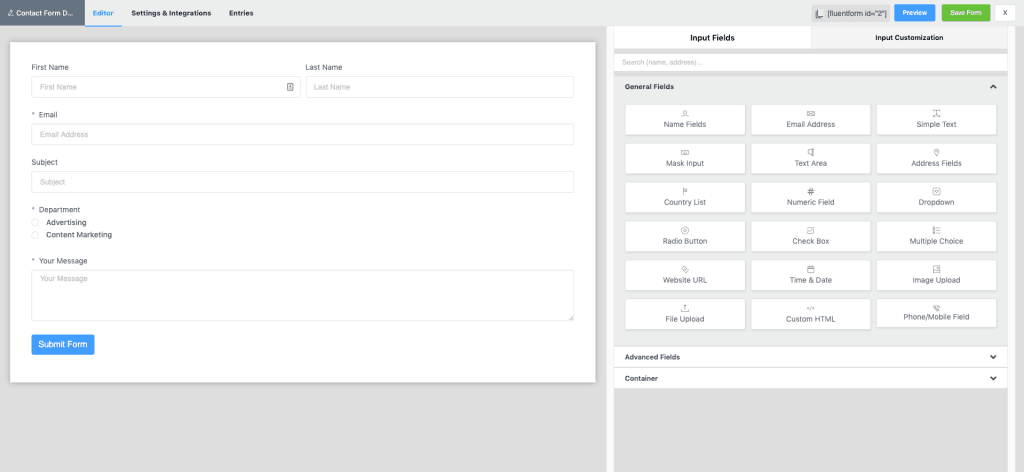Add a Phone/Mobile Field

click(936, 313)
